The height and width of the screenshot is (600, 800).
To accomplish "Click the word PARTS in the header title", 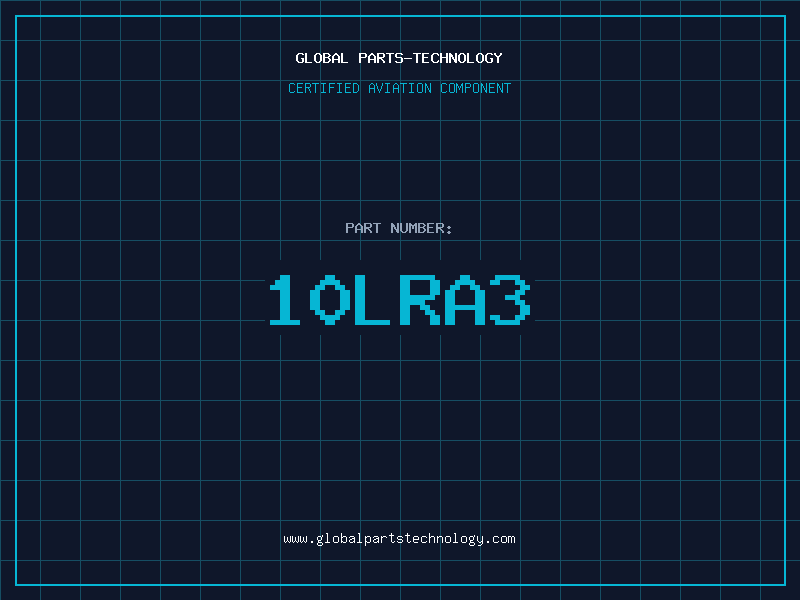I will [x=379, y=58].
